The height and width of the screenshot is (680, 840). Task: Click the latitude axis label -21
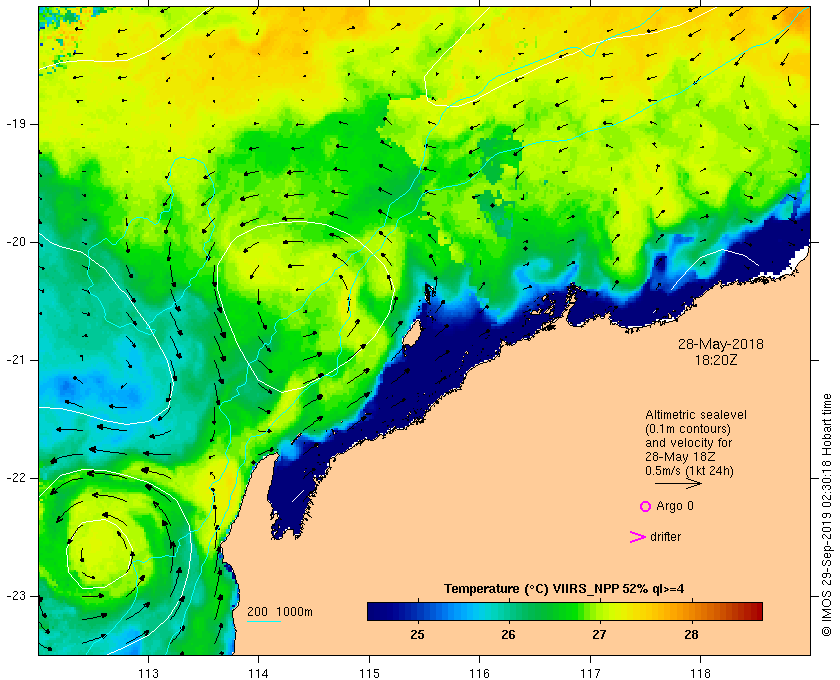(15, 360)
